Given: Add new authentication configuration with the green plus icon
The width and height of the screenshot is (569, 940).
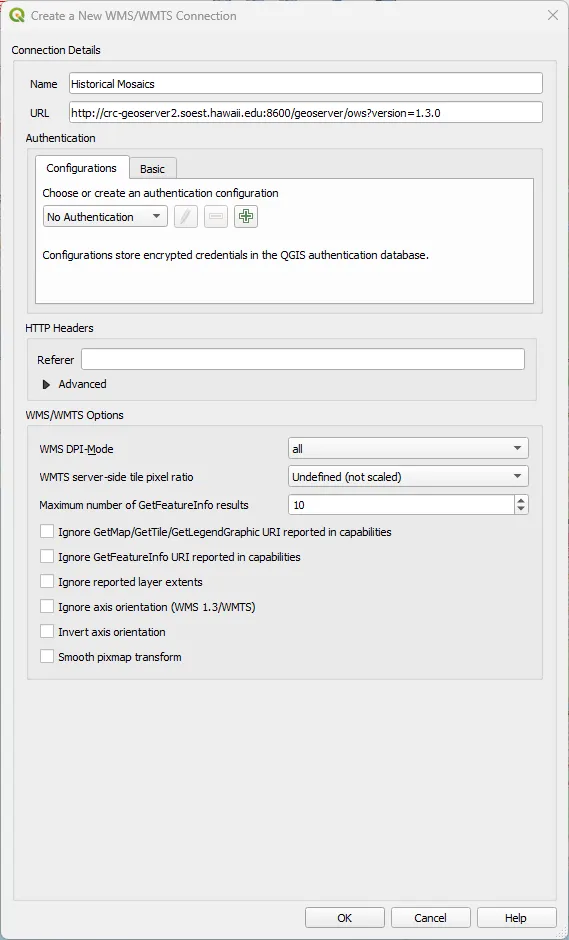Looking at the screenshot, I should click(x=246, y=216).
